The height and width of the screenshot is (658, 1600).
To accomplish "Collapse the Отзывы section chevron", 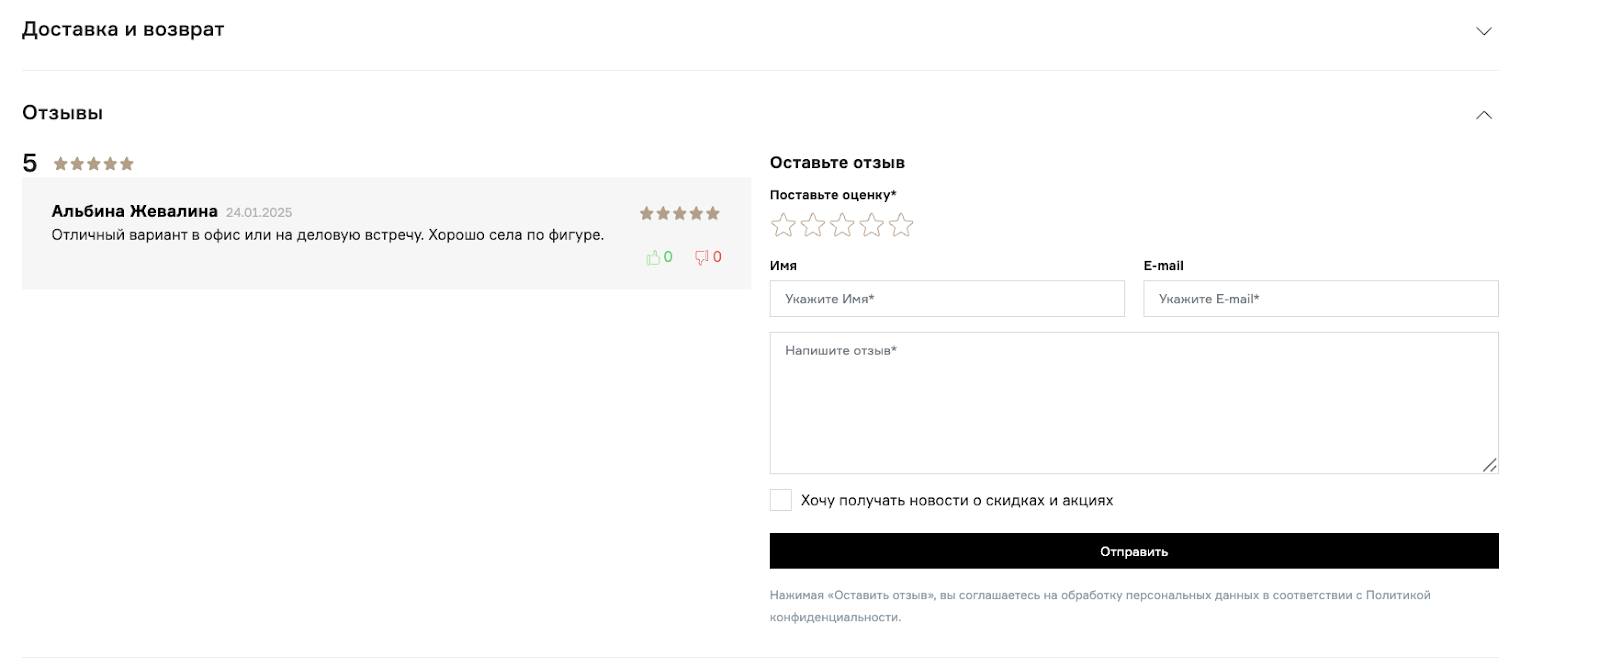I will [1484, 114].
